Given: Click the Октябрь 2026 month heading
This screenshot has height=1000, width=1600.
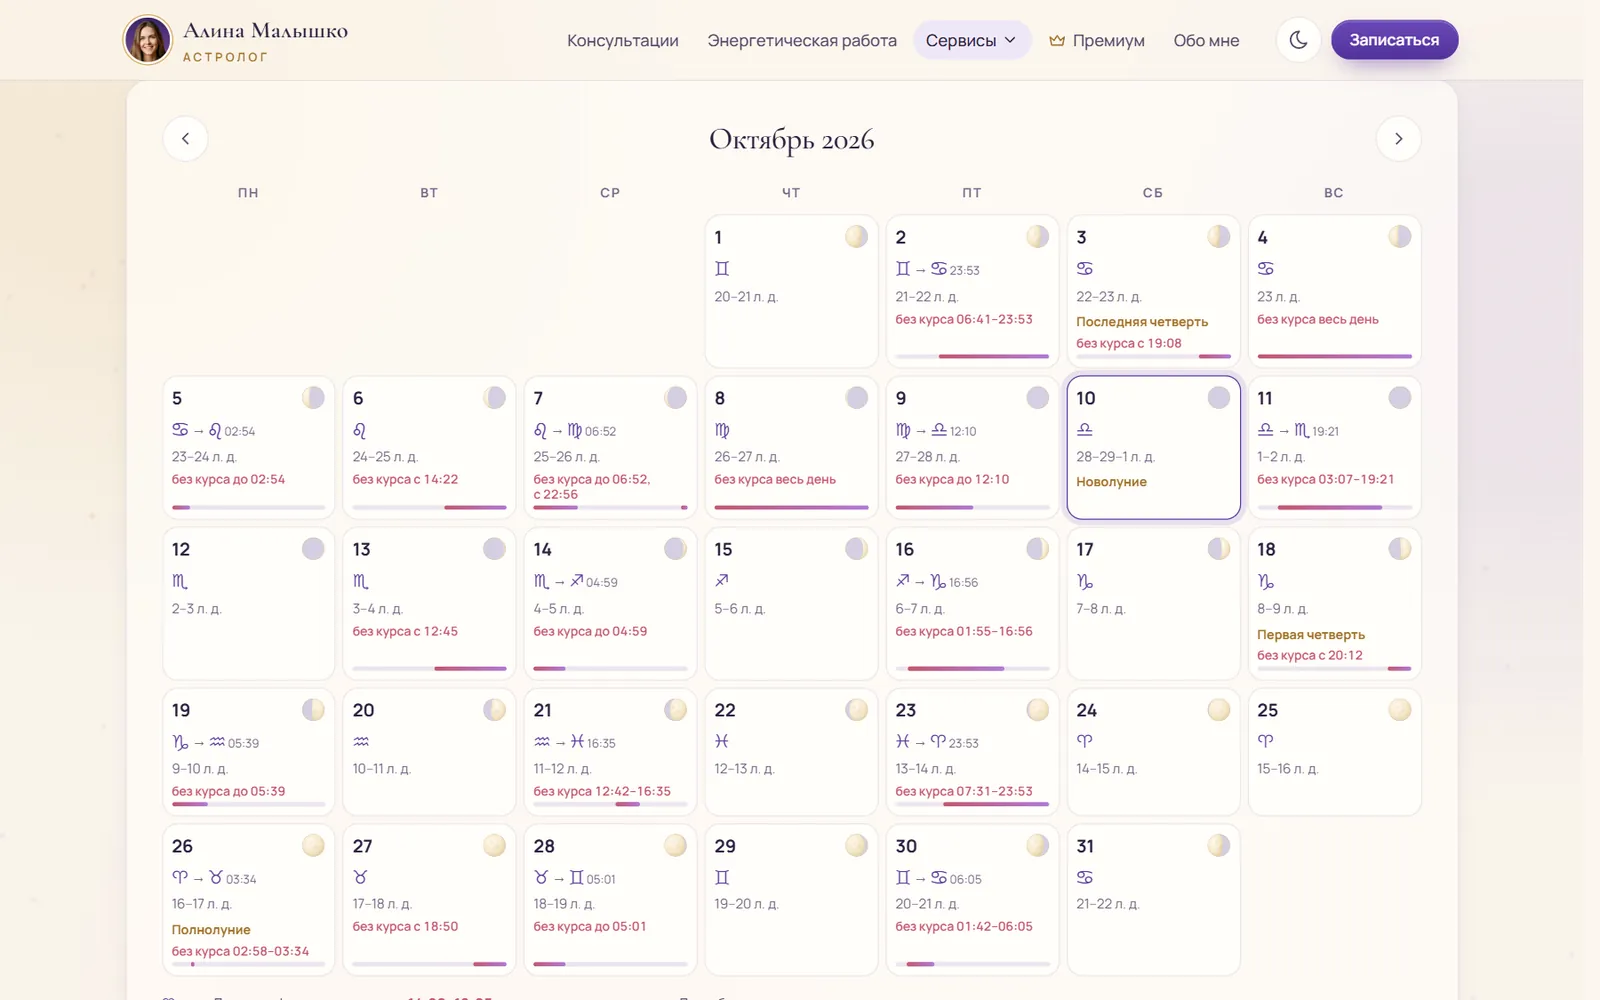Looking at the screenshot, I should tap(792, 139).
